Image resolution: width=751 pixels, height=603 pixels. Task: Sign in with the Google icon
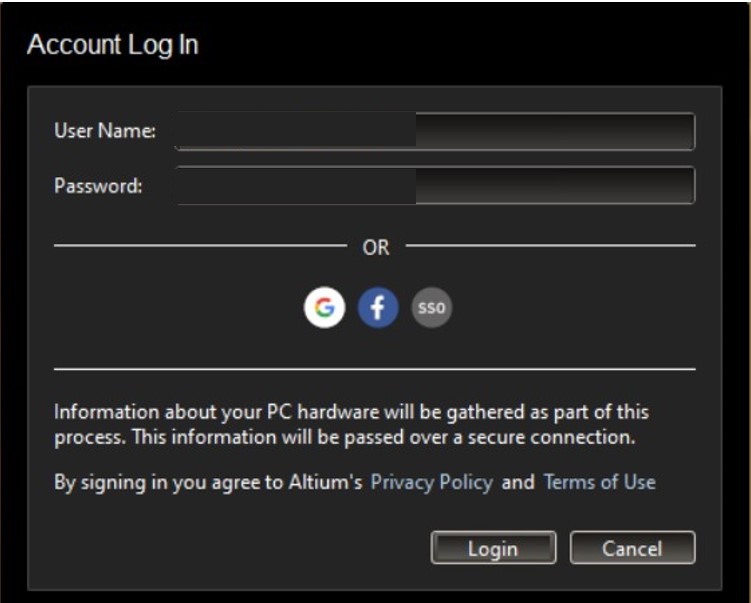[x=324, y=308]
